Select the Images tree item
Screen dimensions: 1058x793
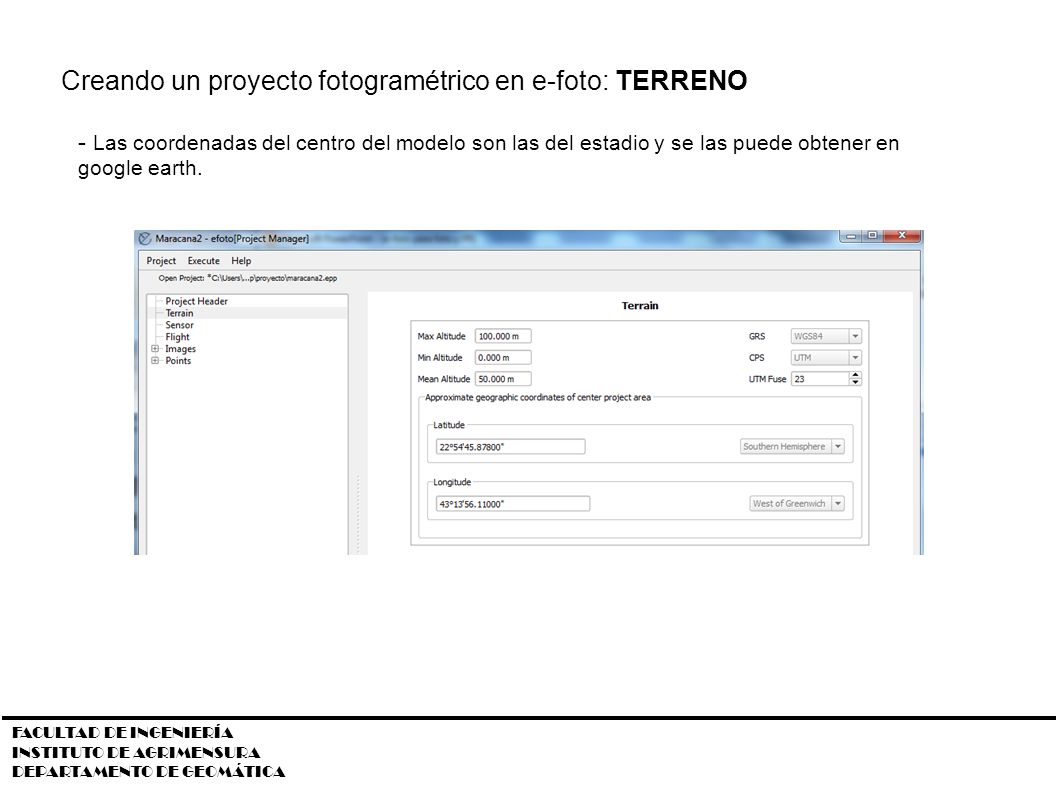click(180, 349)
